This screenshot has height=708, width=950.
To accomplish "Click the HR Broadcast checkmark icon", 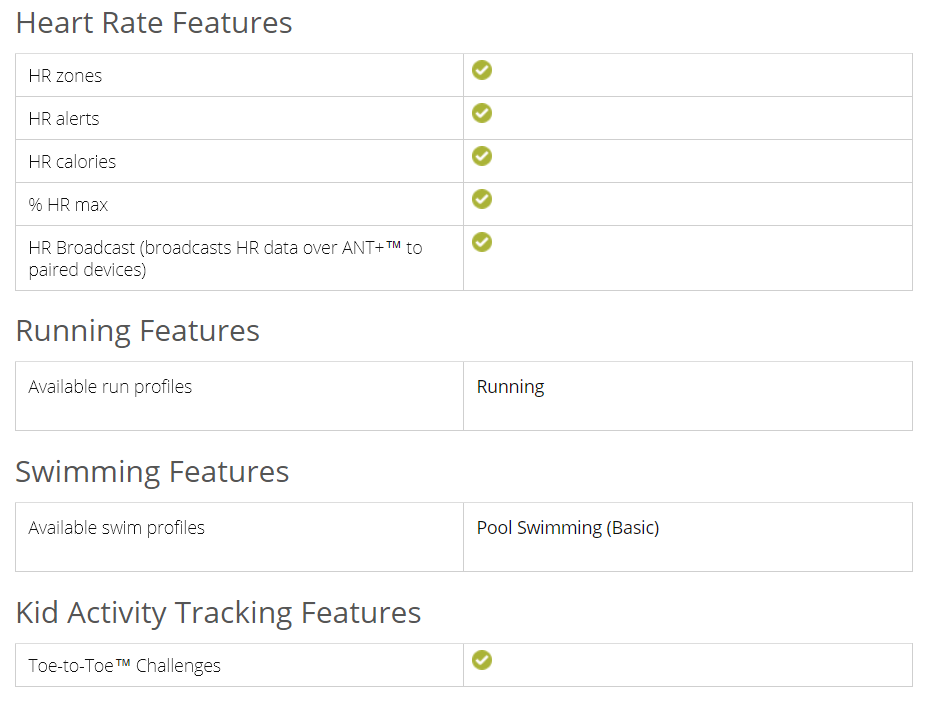I will click(x=482, y=242).
